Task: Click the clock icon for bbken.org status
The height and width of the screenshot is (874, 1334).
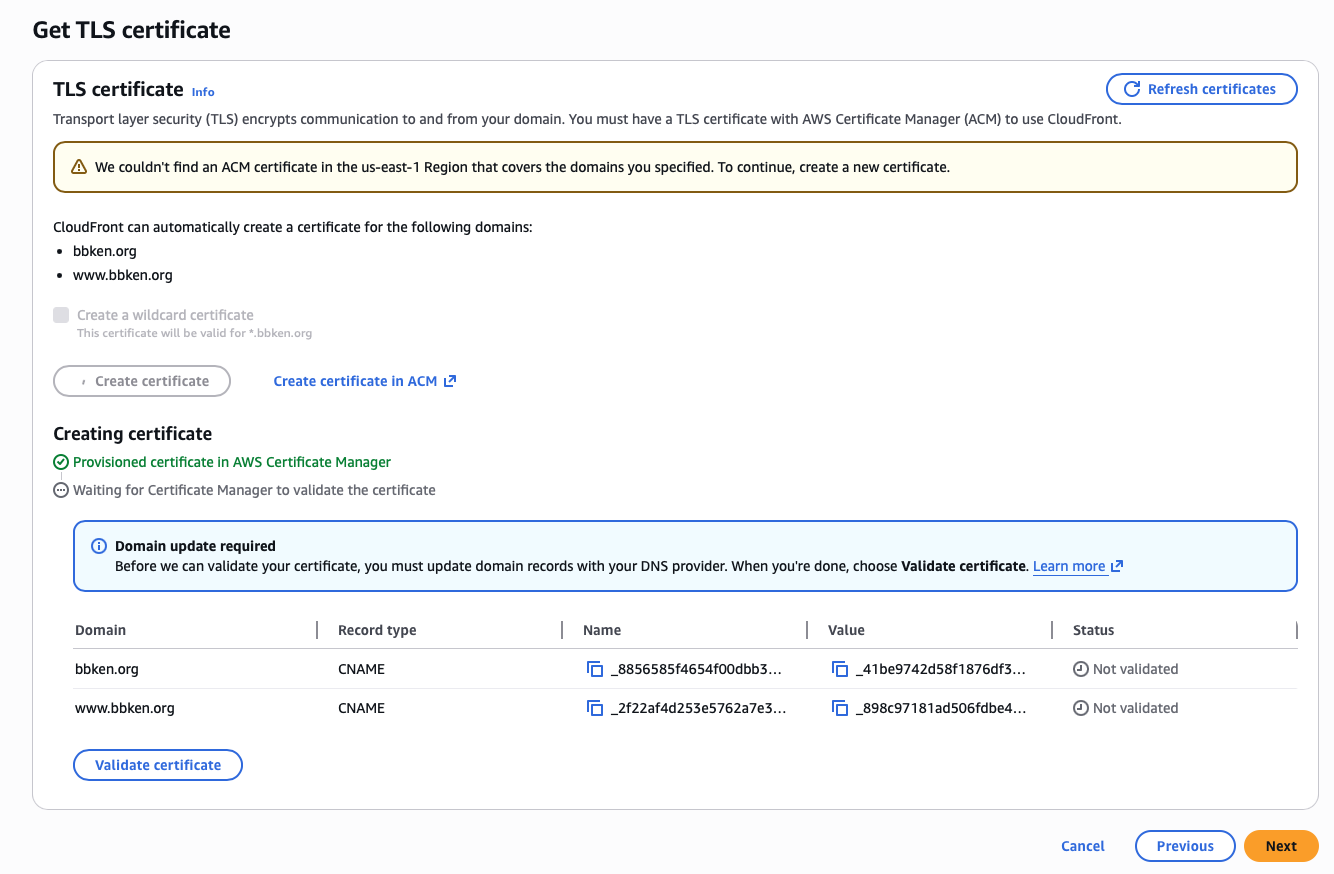Action: click(1080, 669)
